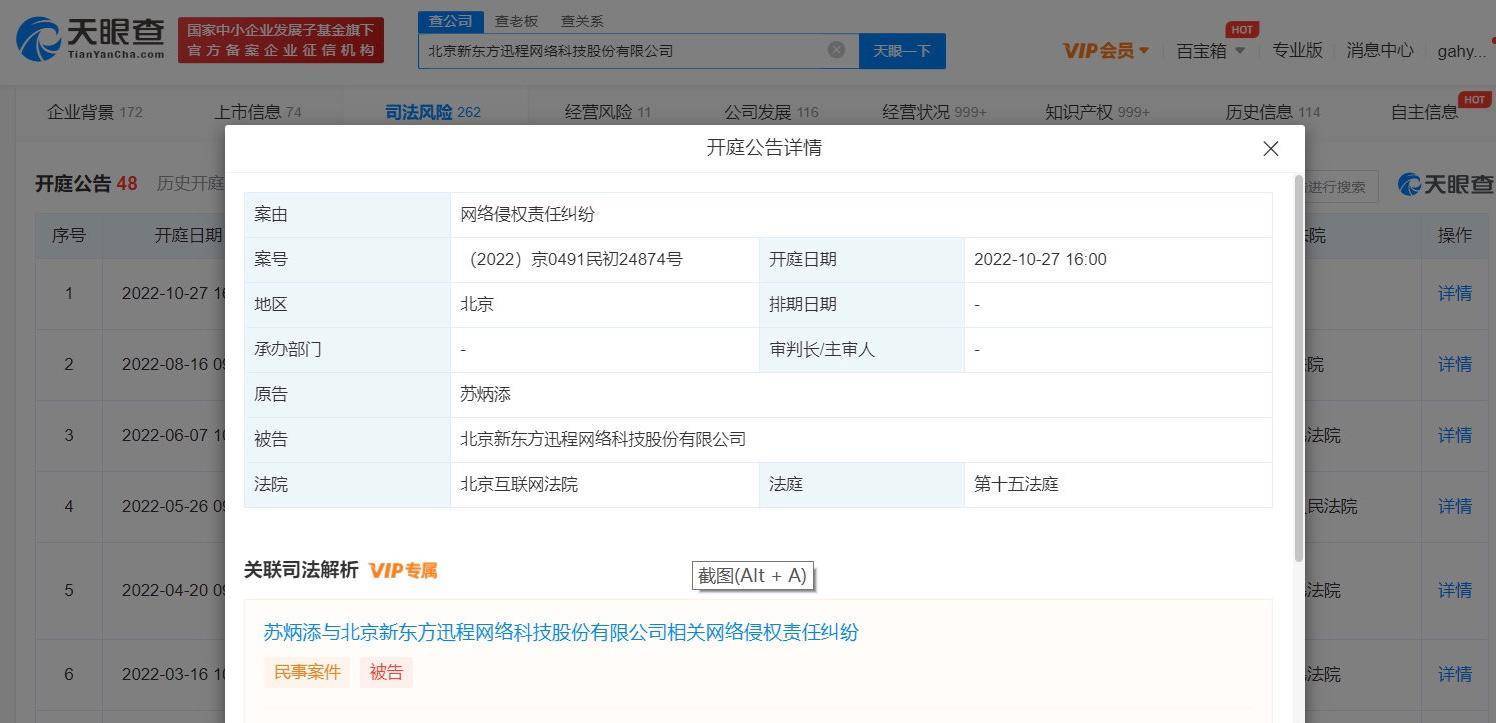Click the 天眼一下 search button
The image size is (1496, 723).
pos(902,51)
